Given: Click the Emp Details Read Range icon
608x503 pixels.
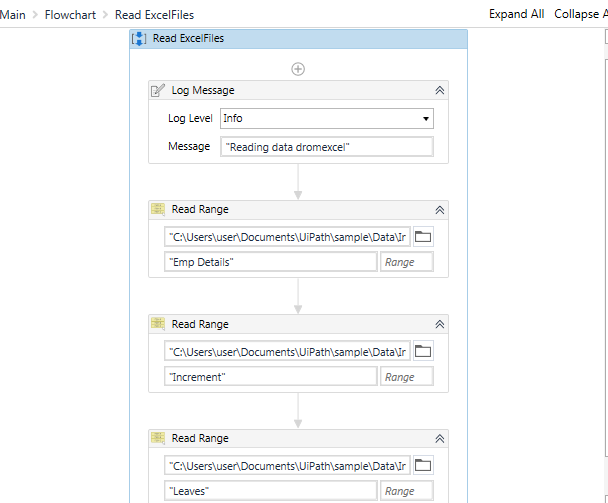Looking at the screenshot, I should (158, 210).
